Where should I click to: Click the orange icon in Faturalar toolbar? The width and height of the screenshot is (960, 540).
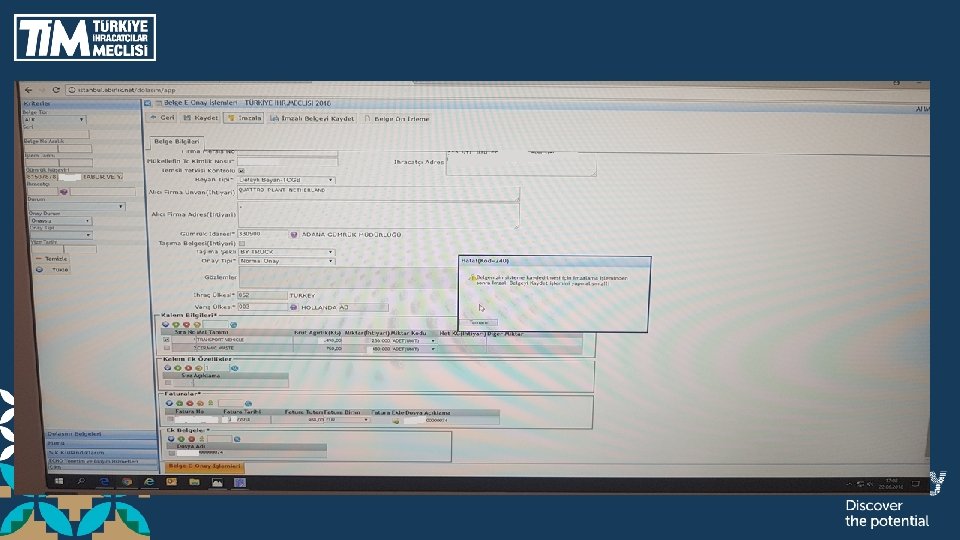(200, 403)
